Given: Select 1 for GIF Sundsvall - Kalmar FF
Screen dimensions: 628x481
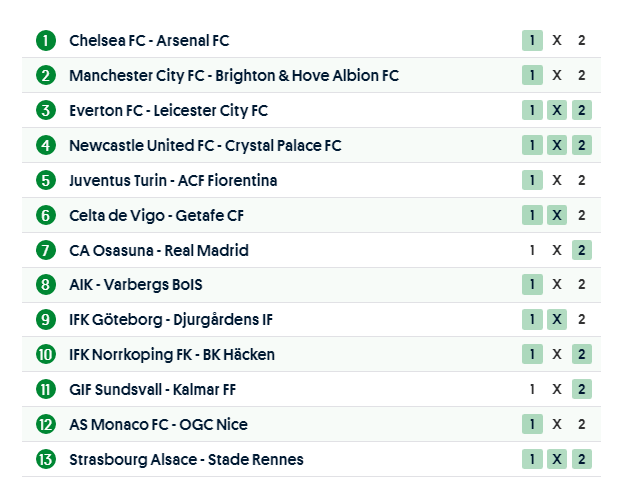Looking at the screenshot, I should coord(532,390).
